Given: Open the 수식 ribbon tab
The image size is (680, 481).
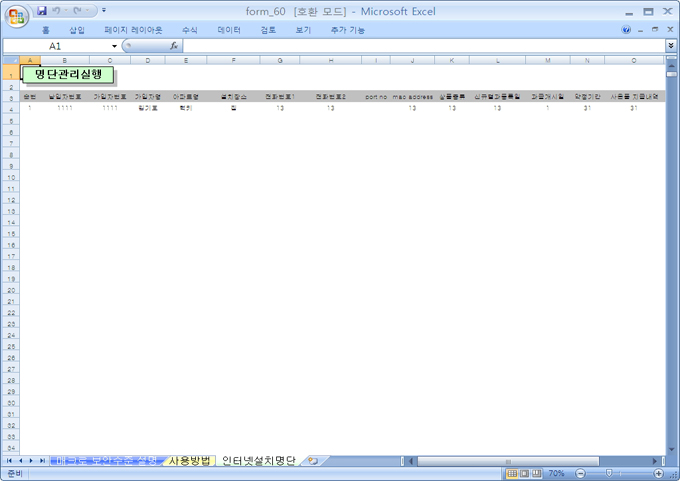Looking at the screenshot, I should [x=190, y=30].
